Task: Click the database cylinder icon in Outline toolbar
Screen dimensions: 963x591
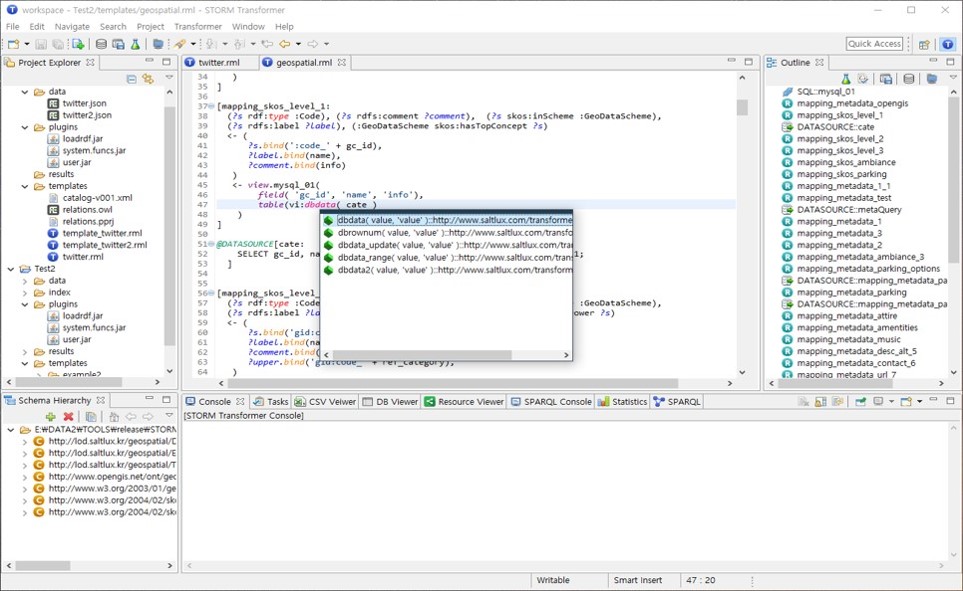Action: [x=908, y=79]
